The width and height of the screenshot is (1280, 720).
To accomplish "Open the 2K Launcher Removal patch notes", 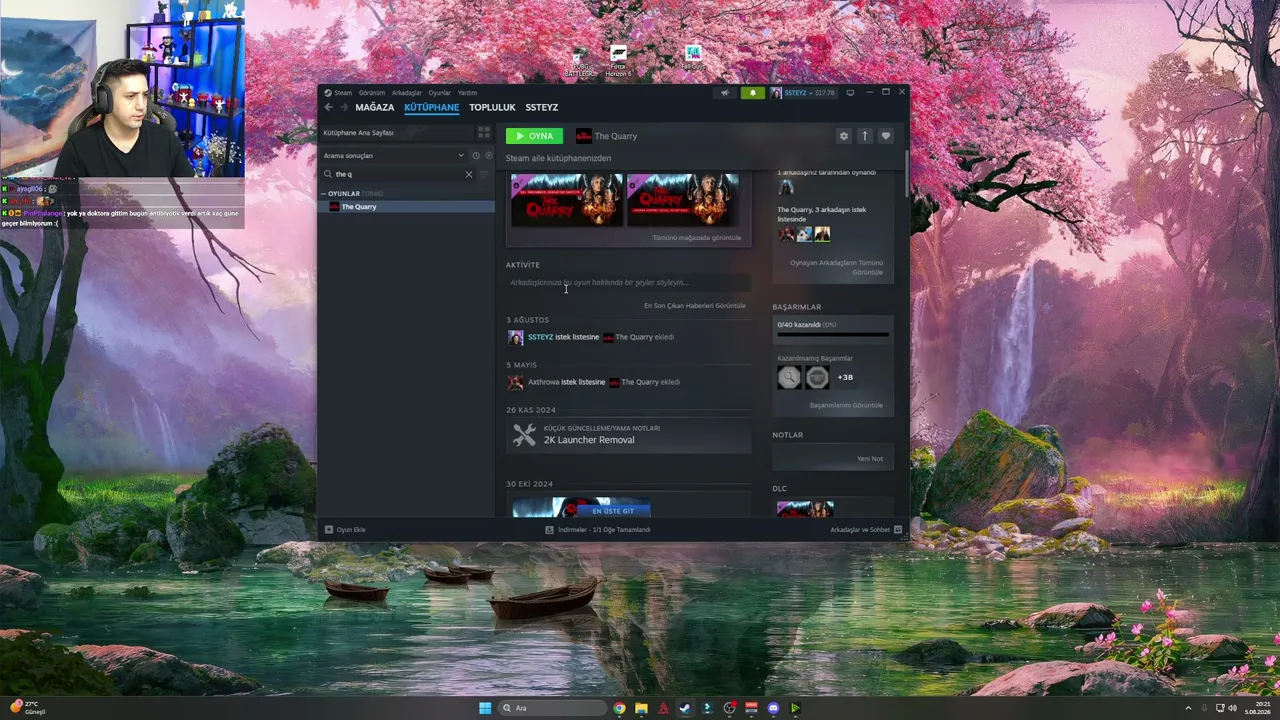I will point(628,435).
